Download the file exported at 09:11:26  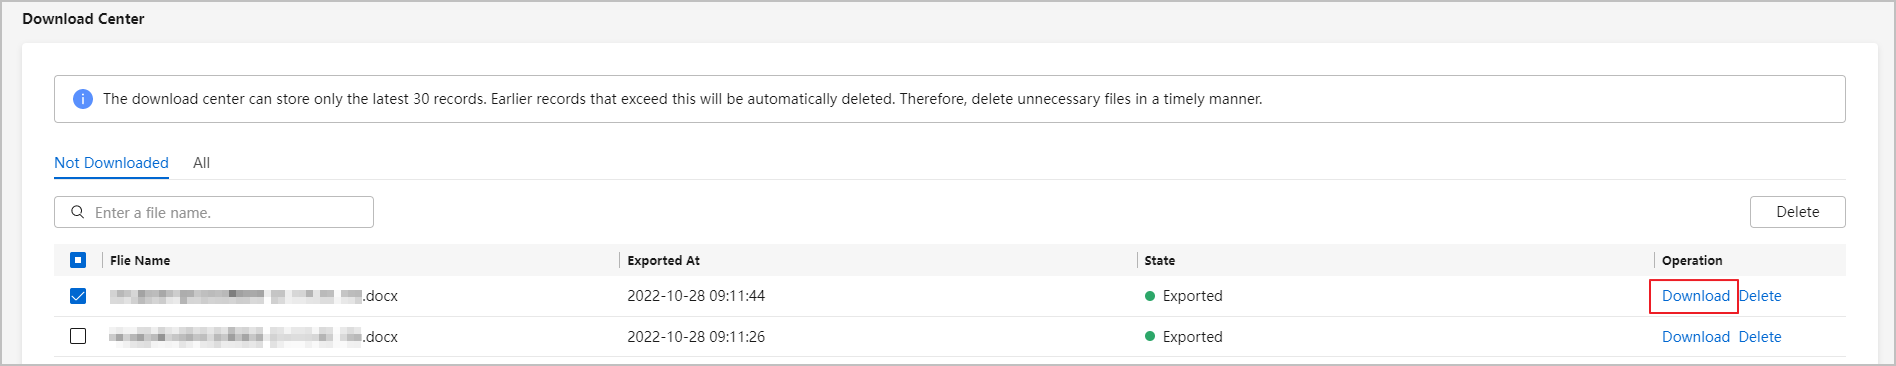[1695, 337]
